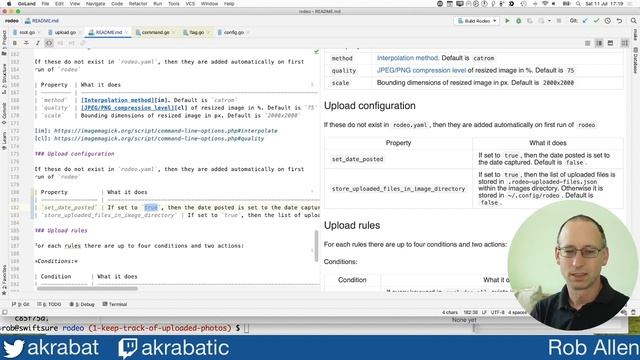This screenshot has width=640, height=360.
Task: Click the highlighted 'true' word in editor
Action: [151, 207]
